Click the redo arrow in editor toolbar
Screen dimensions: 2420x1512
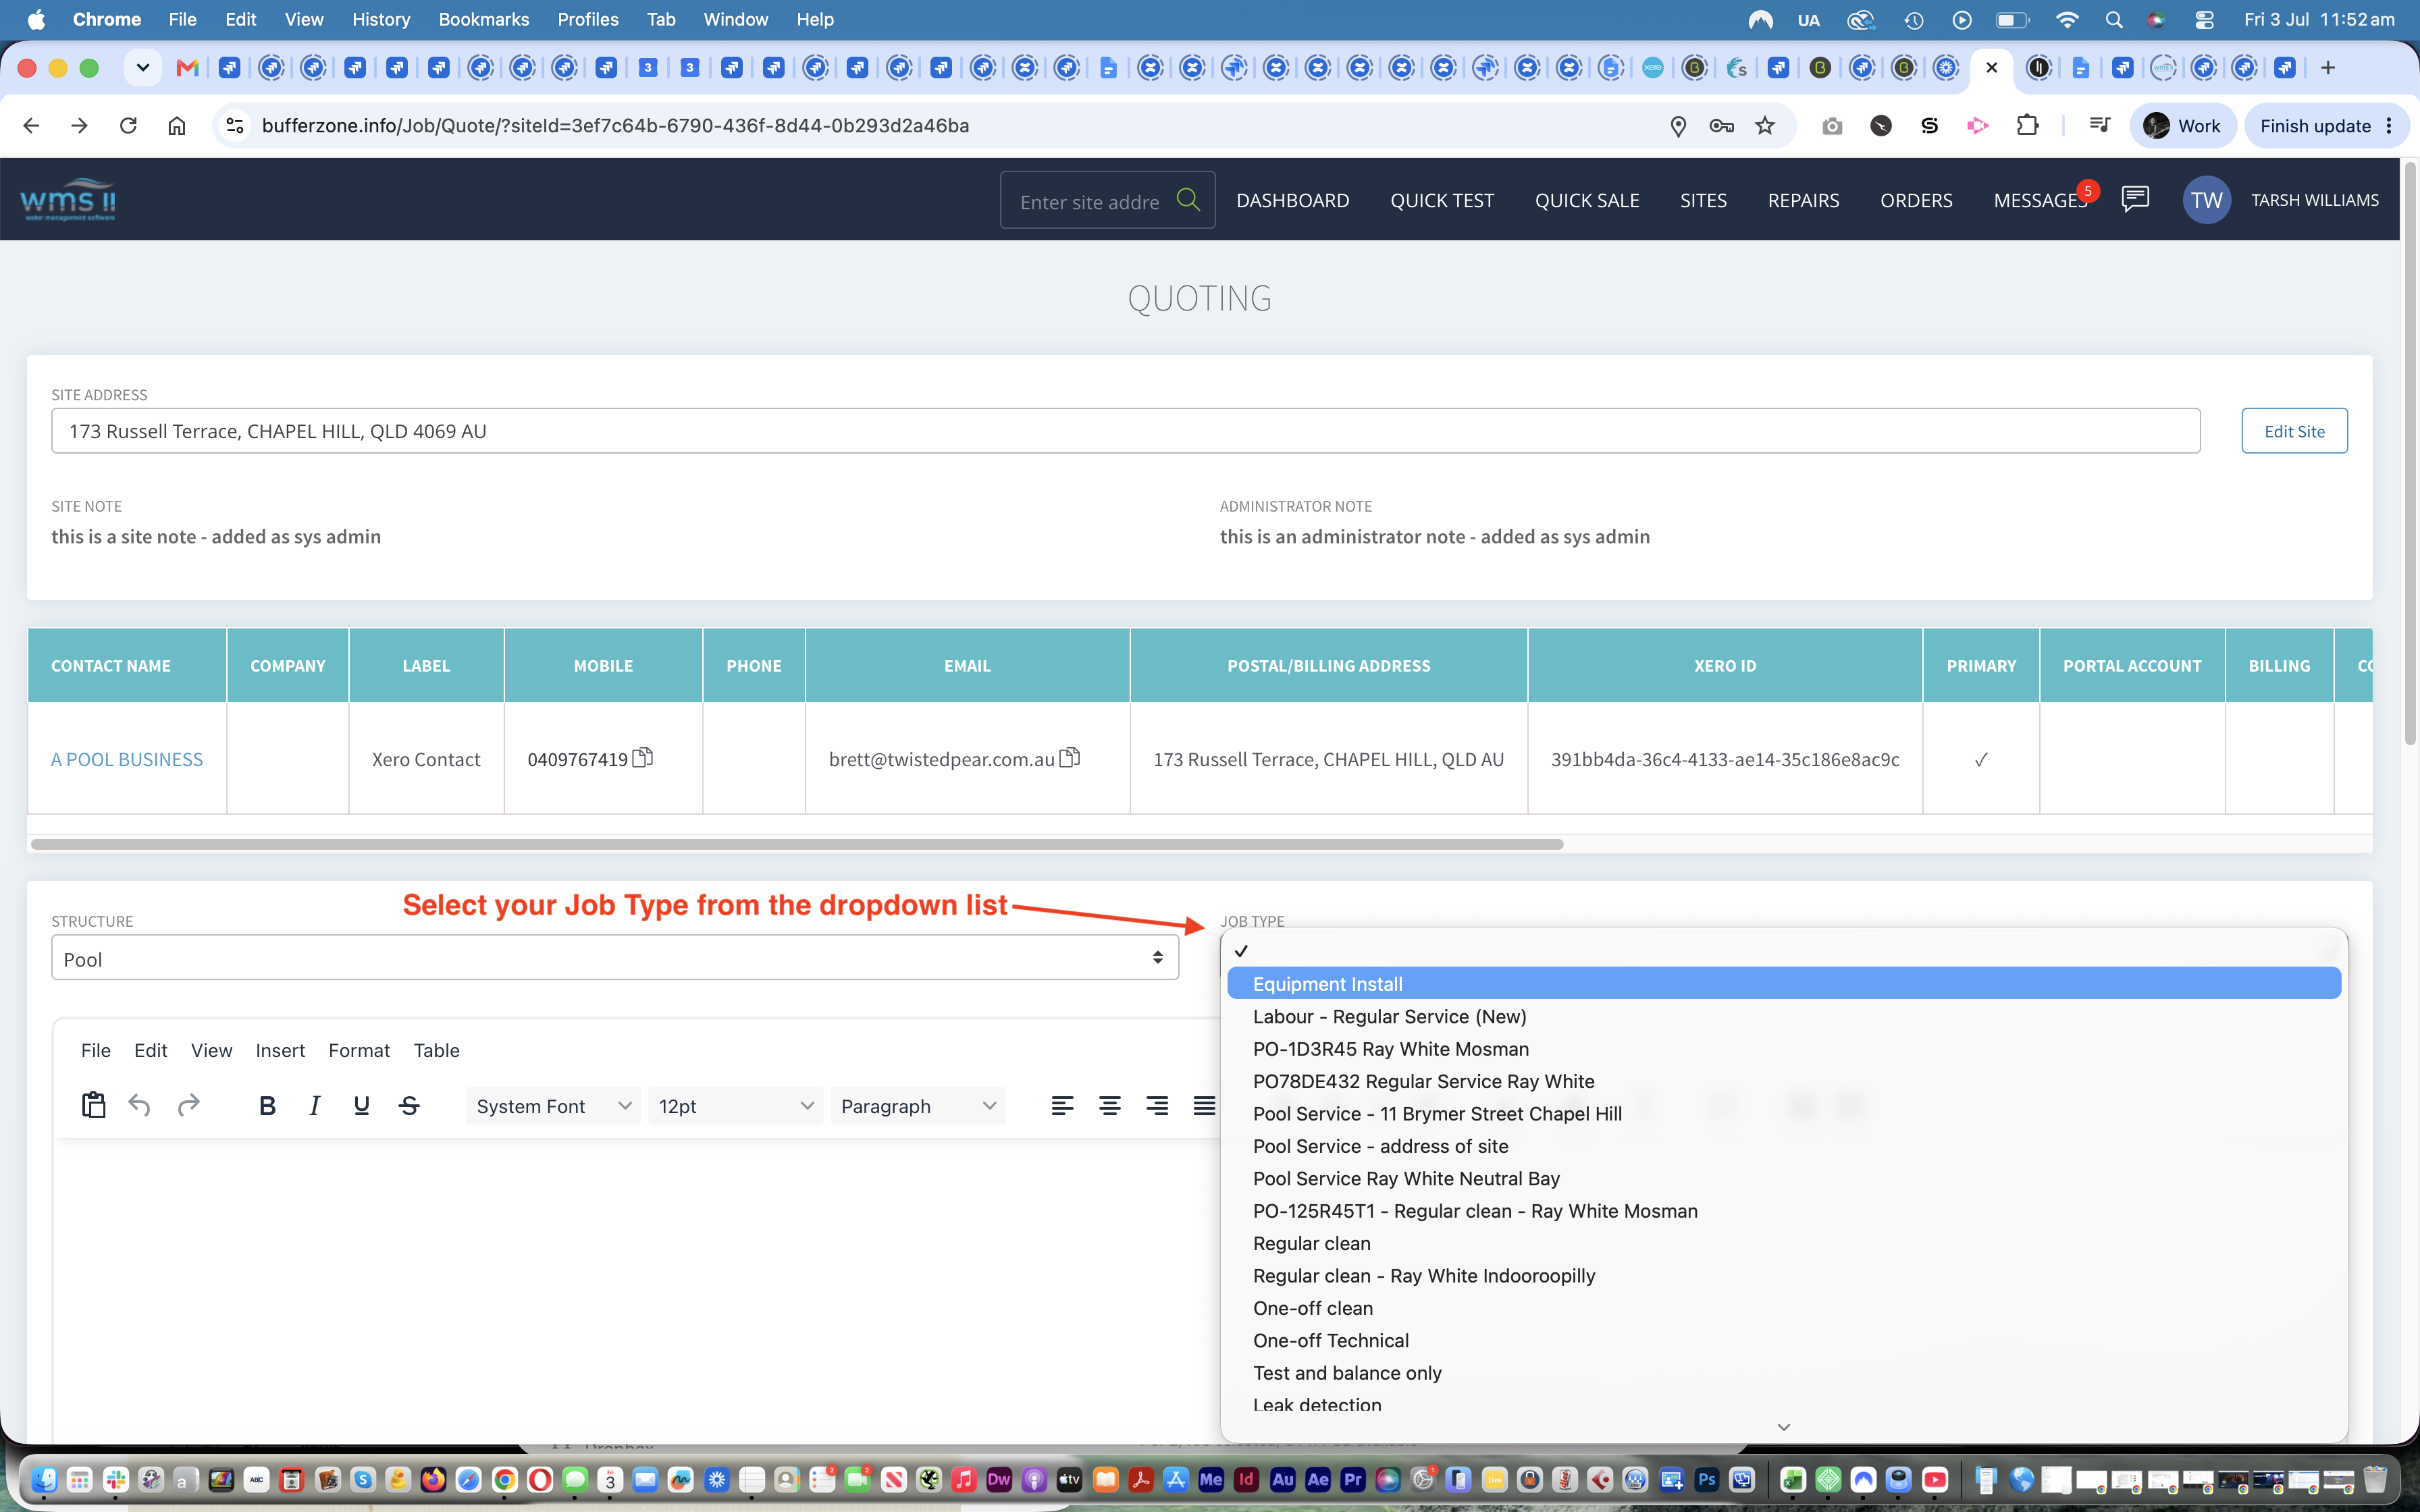click(188, 1105)
